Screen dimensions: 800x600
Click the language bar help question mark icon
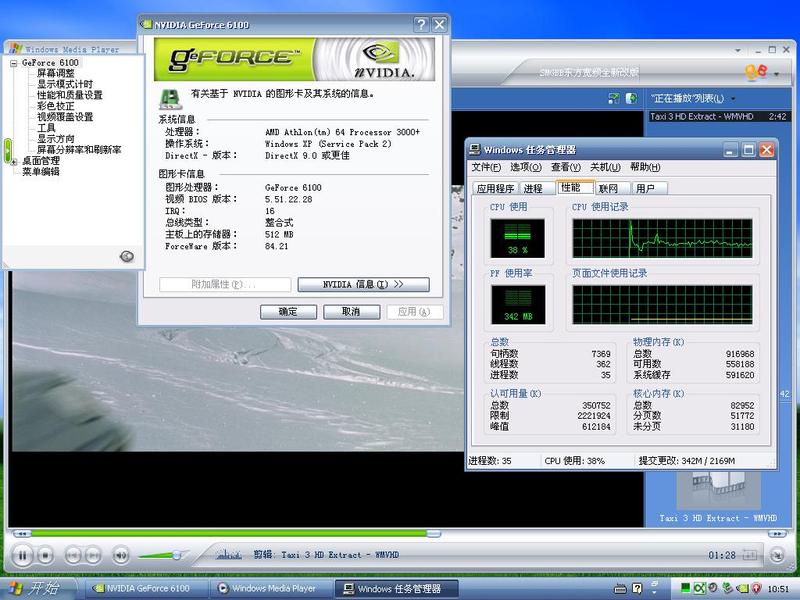point(637,589)
